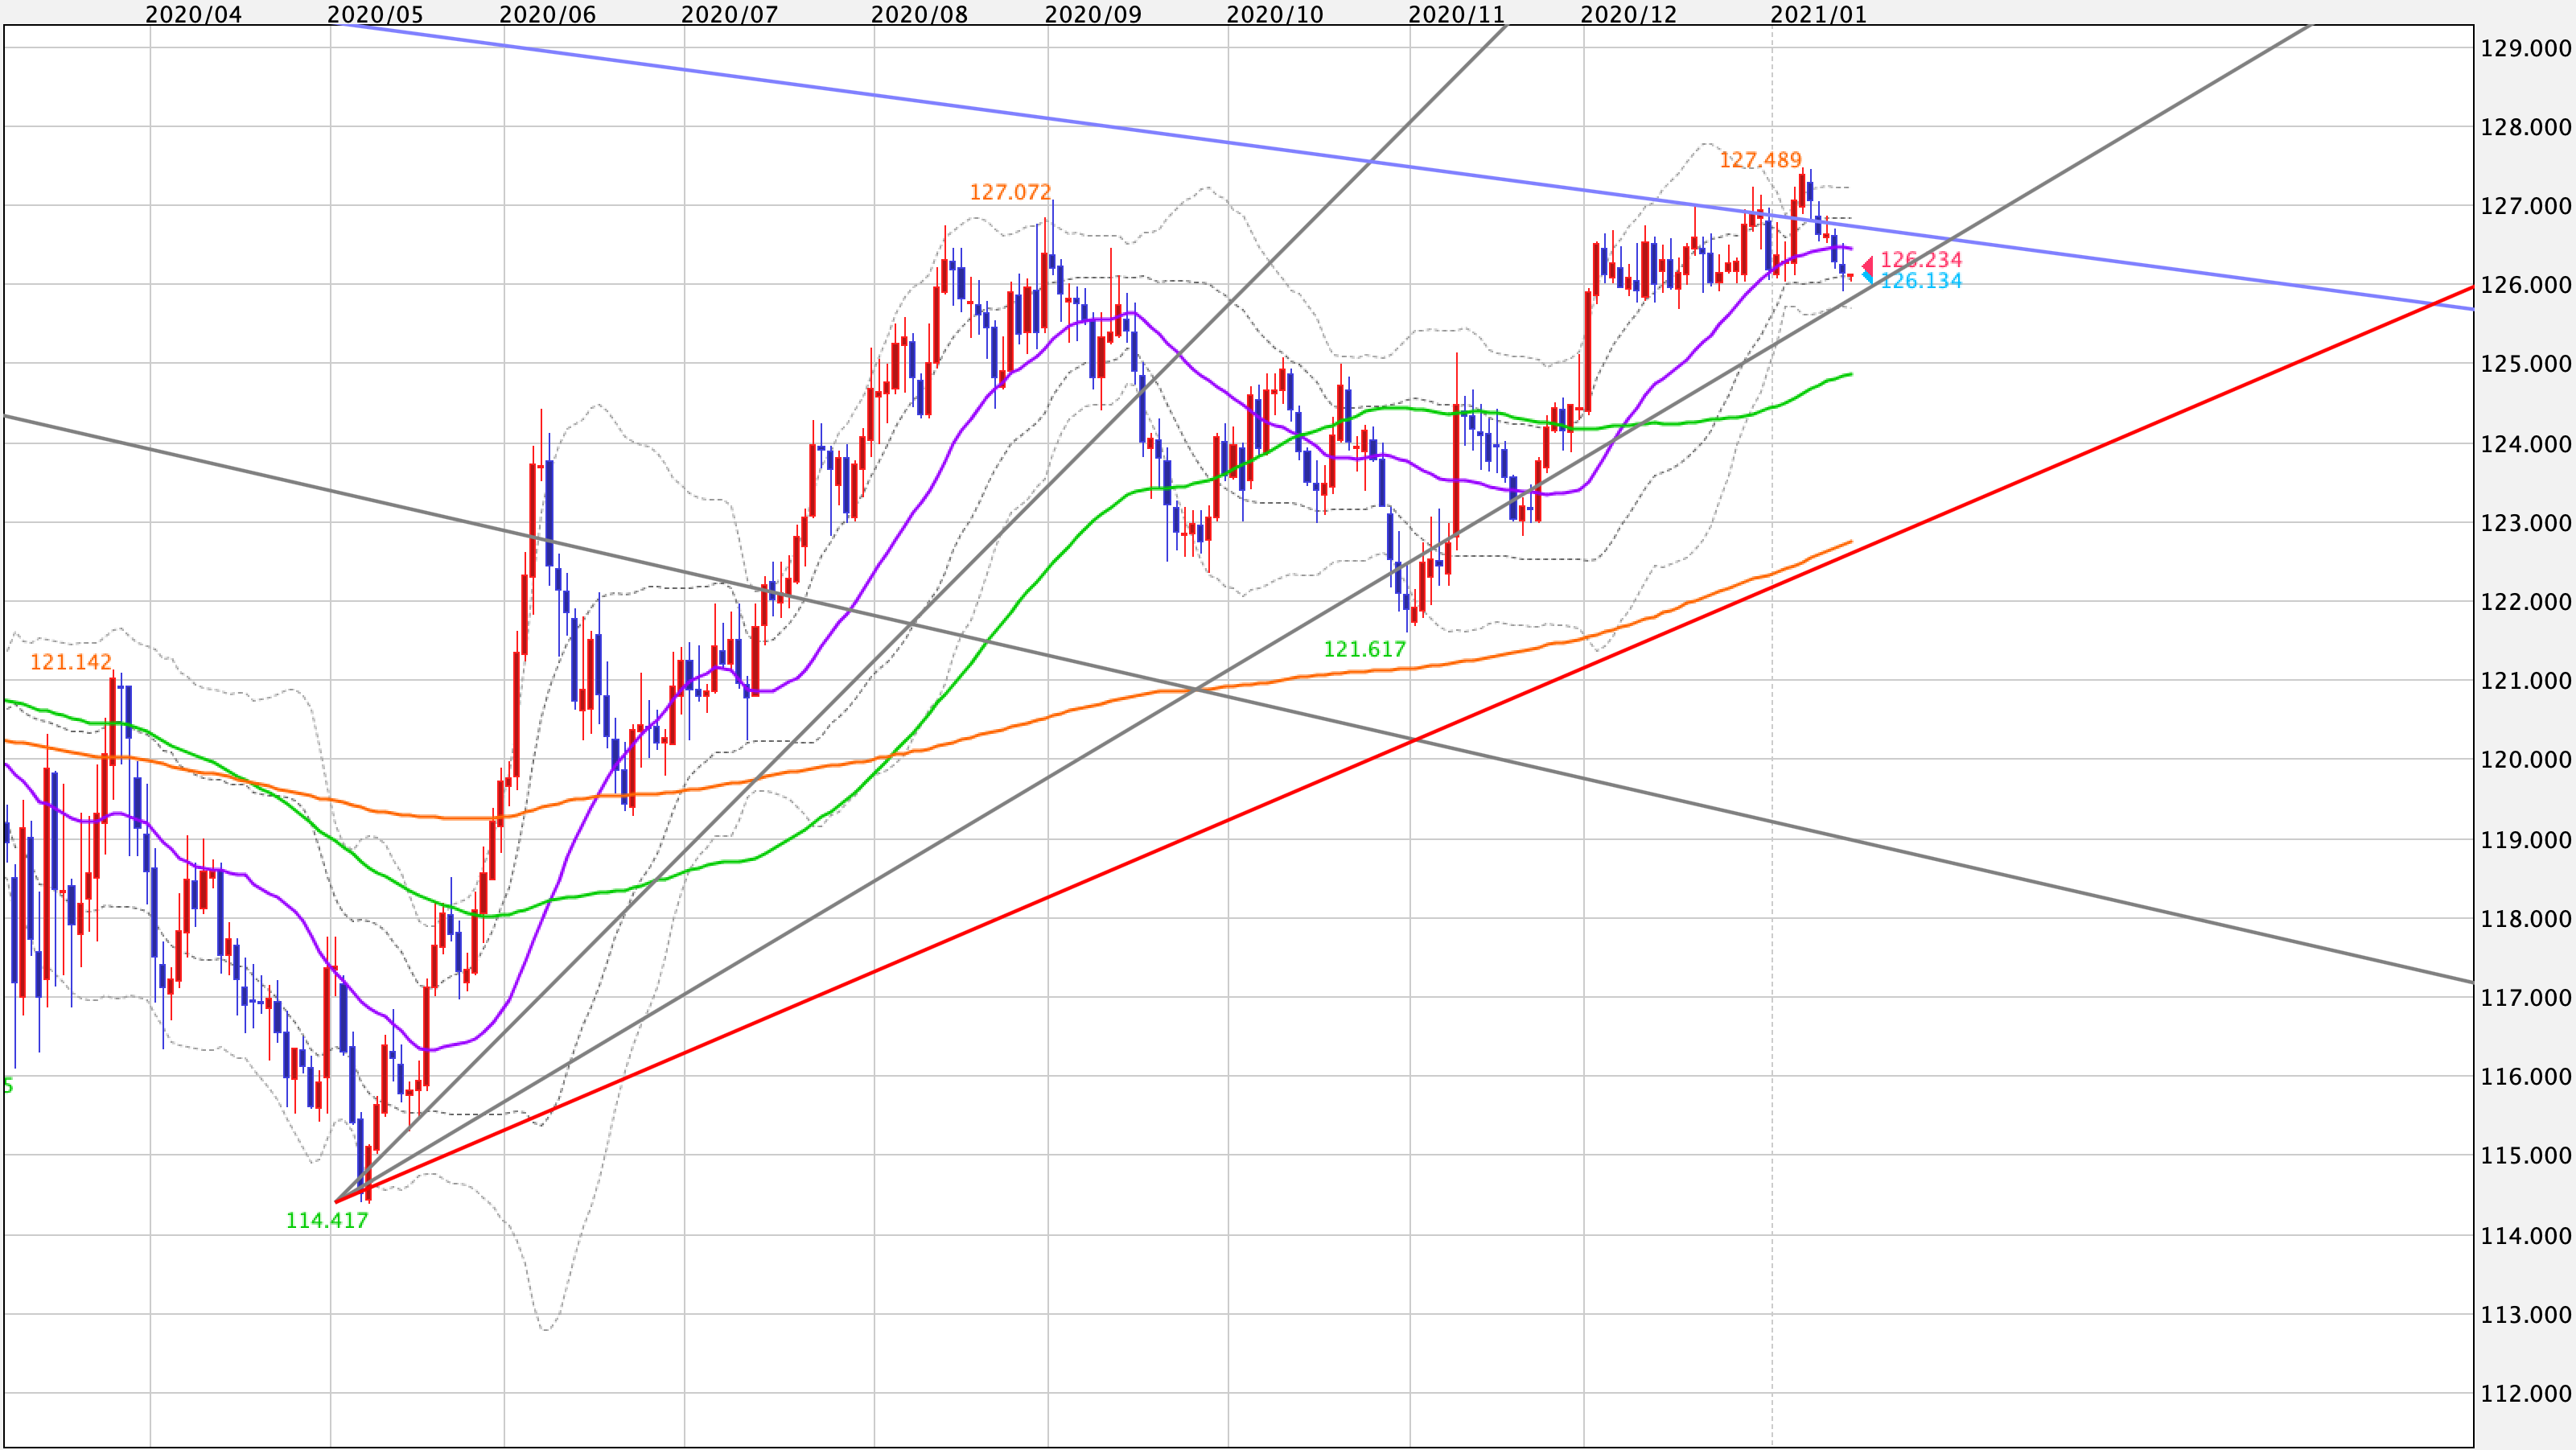Click the 123.000 price axis label

point(2526,523)
